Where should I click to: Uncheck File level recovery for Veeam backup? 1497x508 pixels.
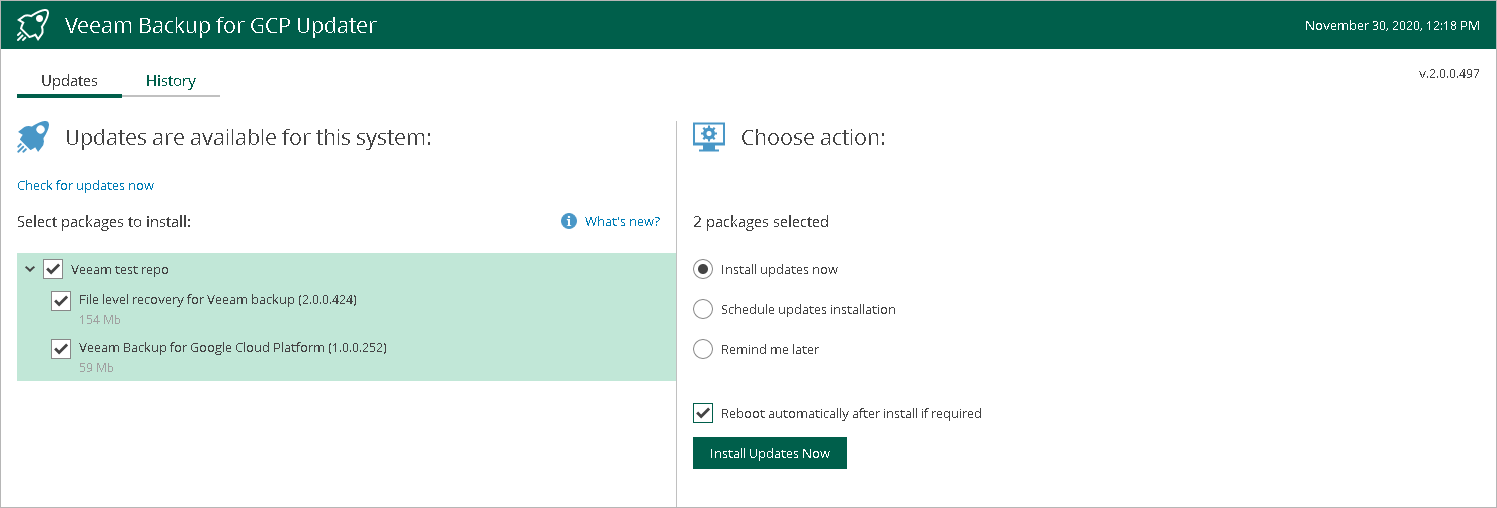[x=61, y=300]
